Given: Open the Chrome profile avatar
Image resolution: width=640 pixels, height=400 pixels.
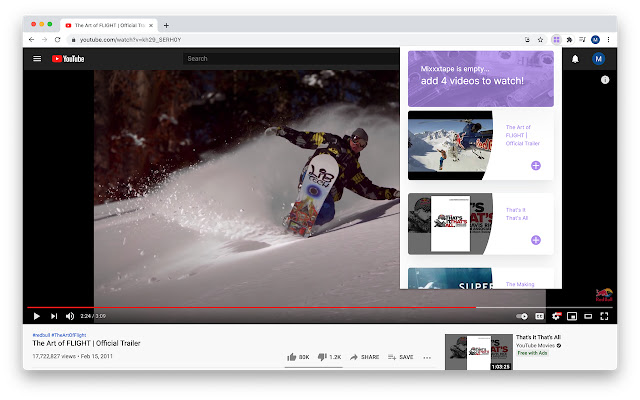Looking at the screenshot, I should (596, 40).
